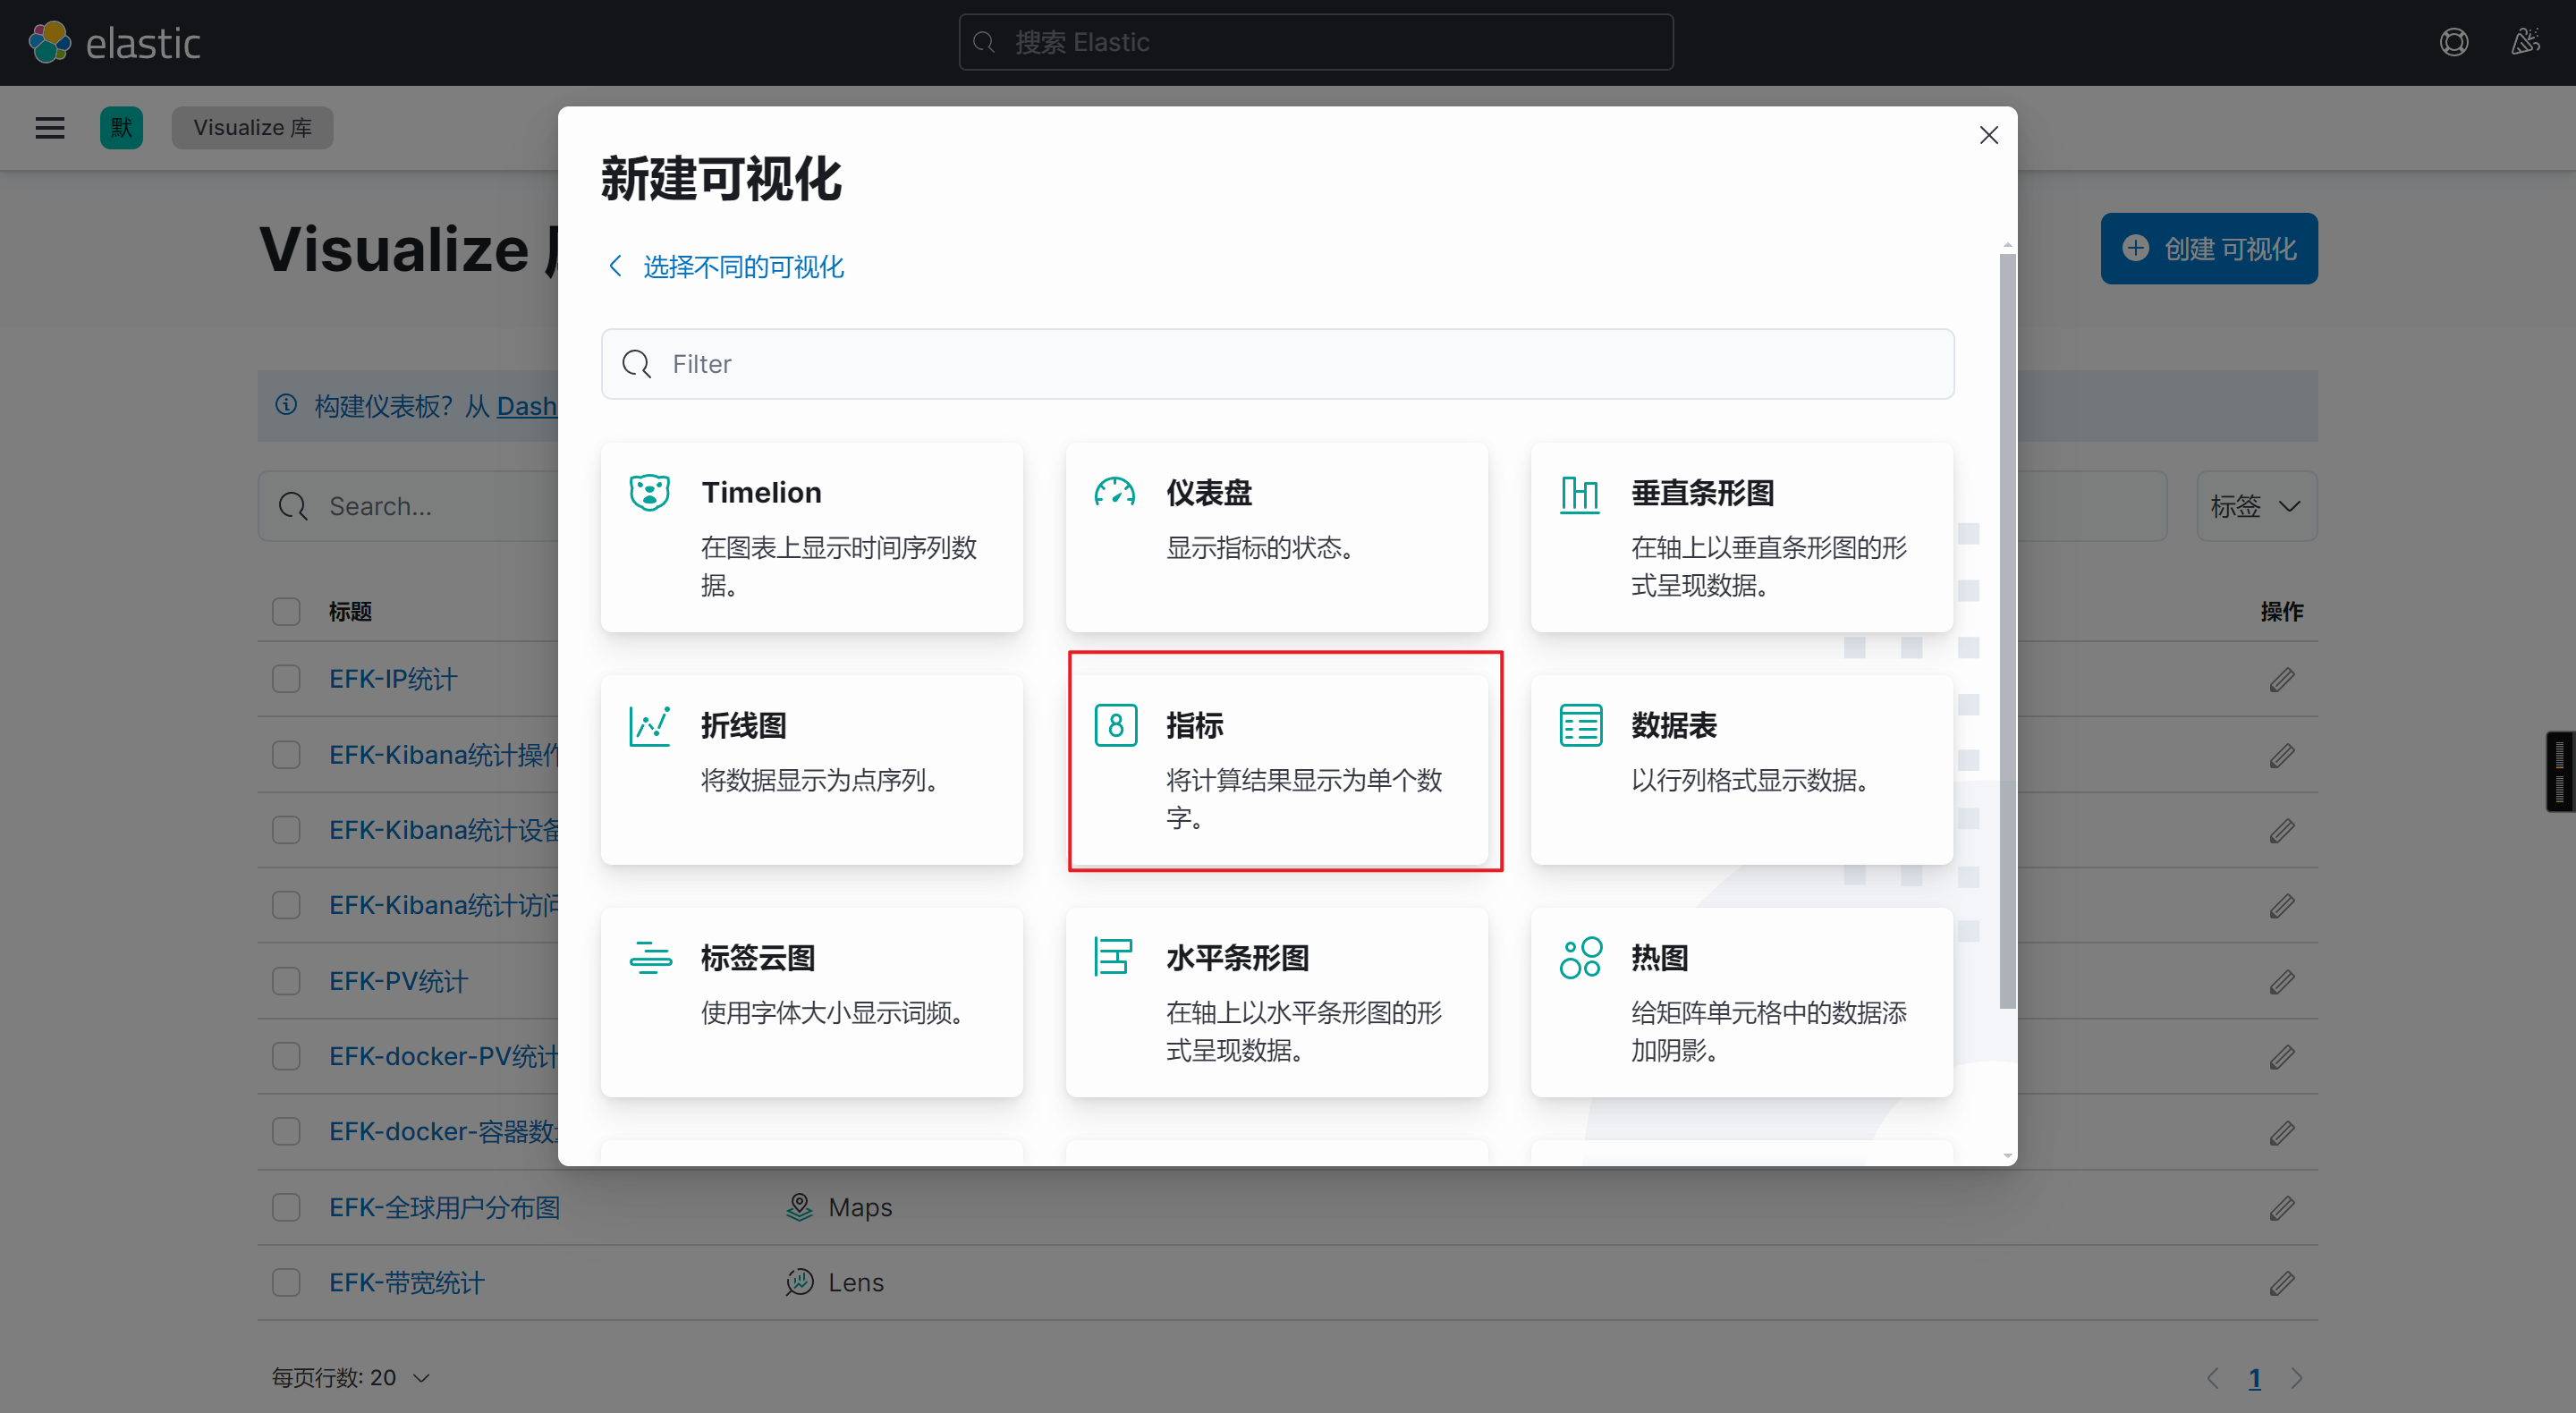
Task: Check the EFK-Kibana统计设备 row checkbox
Action: (286, 830)
